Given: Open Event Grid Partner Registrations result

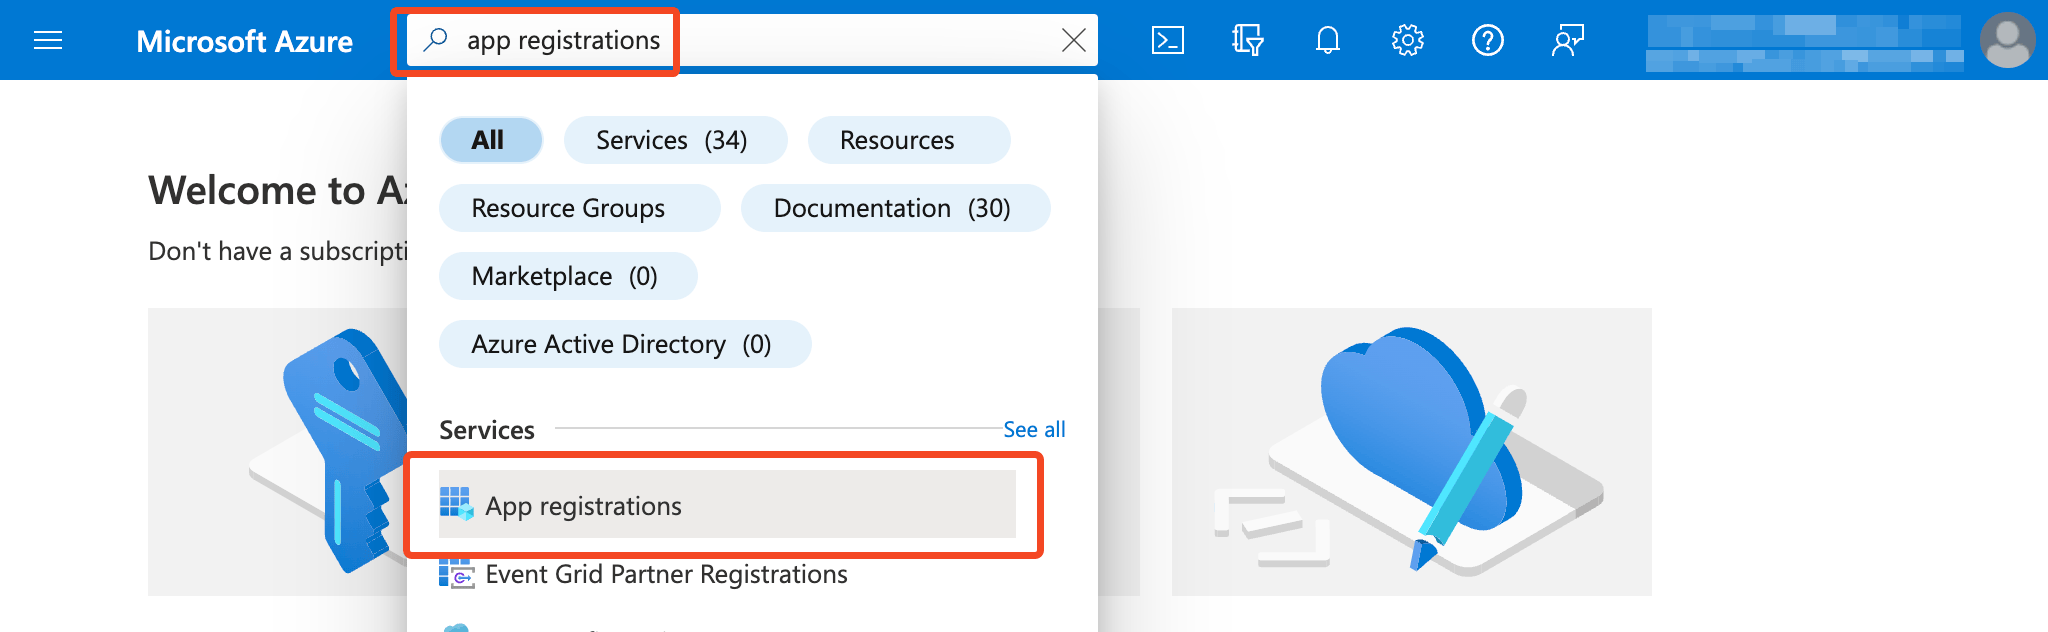Looking at the screenshot, I should coord(727,574).
